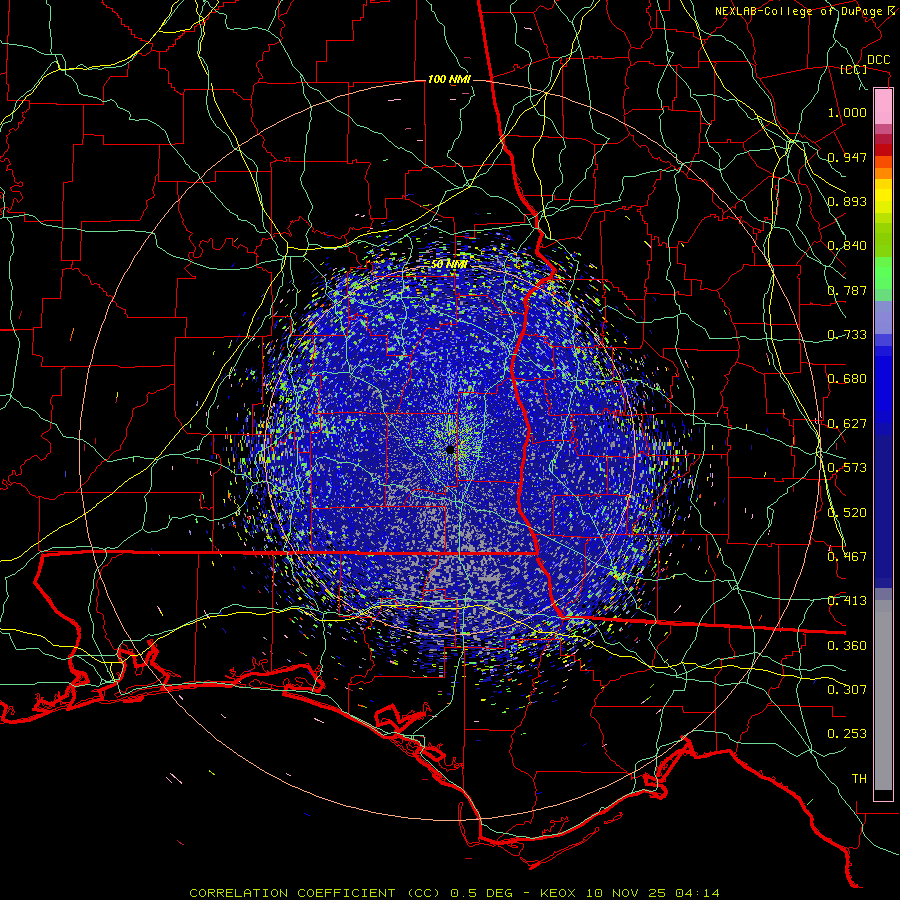Click the 0.573 legend value
Screen dimensions: 900x900
[x=847, y=468]
